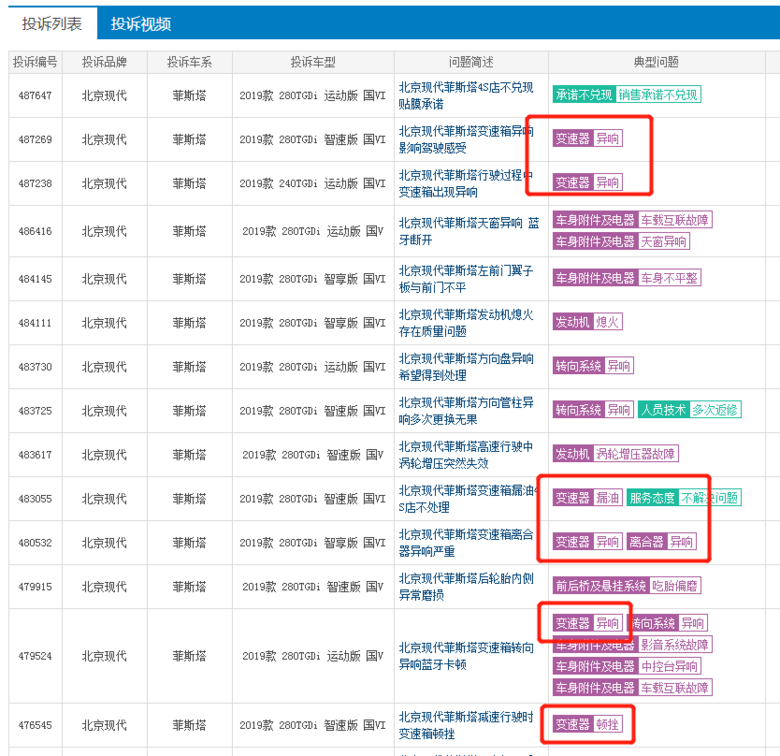The image size is (780, 756).
Task: Open complaint 北京现代菲斯塔左前门翼子板与前门不平
Action: click(466, 279)
